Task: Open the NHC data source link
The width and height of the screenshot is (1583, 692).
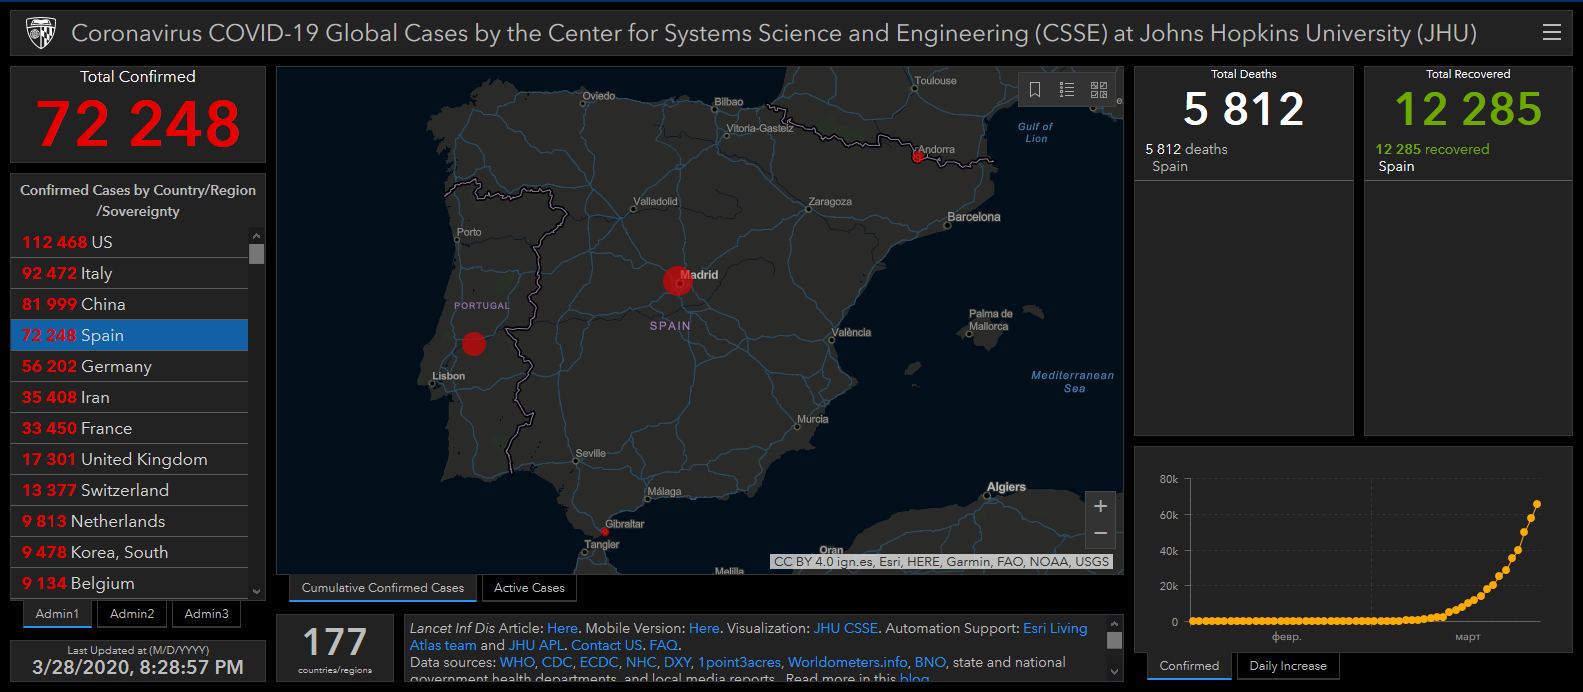Action: (x=641, y=662)
